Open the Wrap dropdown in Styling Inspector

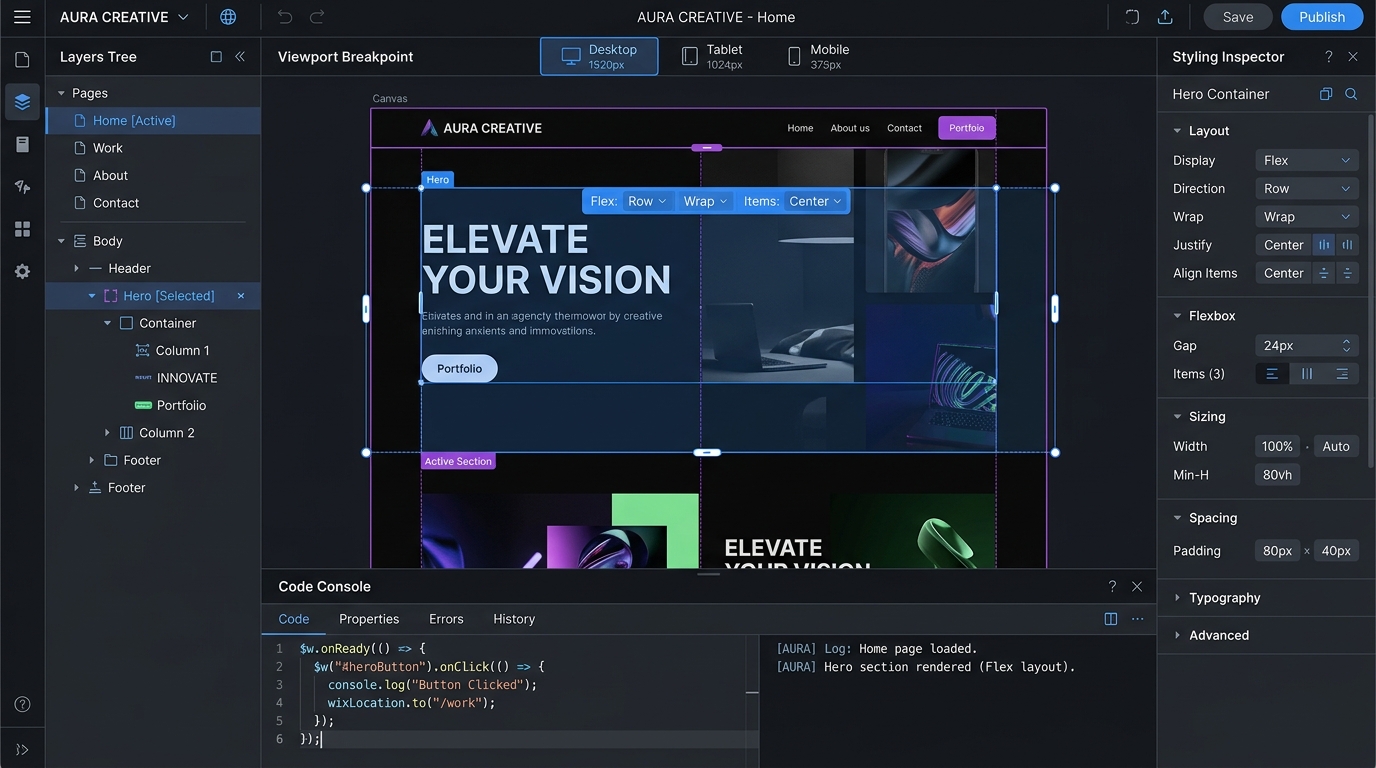1307,217
